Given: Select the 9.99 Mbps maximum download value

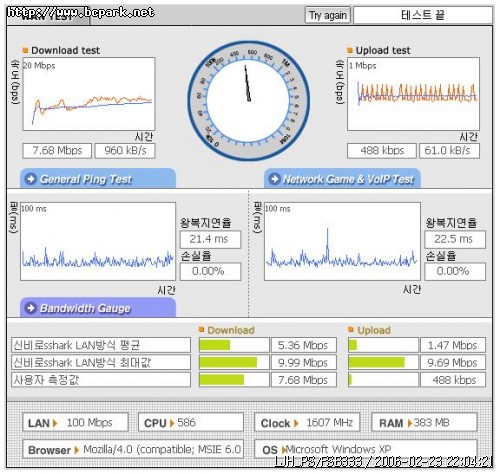Looking at the screenshot, I should (304, 362).
